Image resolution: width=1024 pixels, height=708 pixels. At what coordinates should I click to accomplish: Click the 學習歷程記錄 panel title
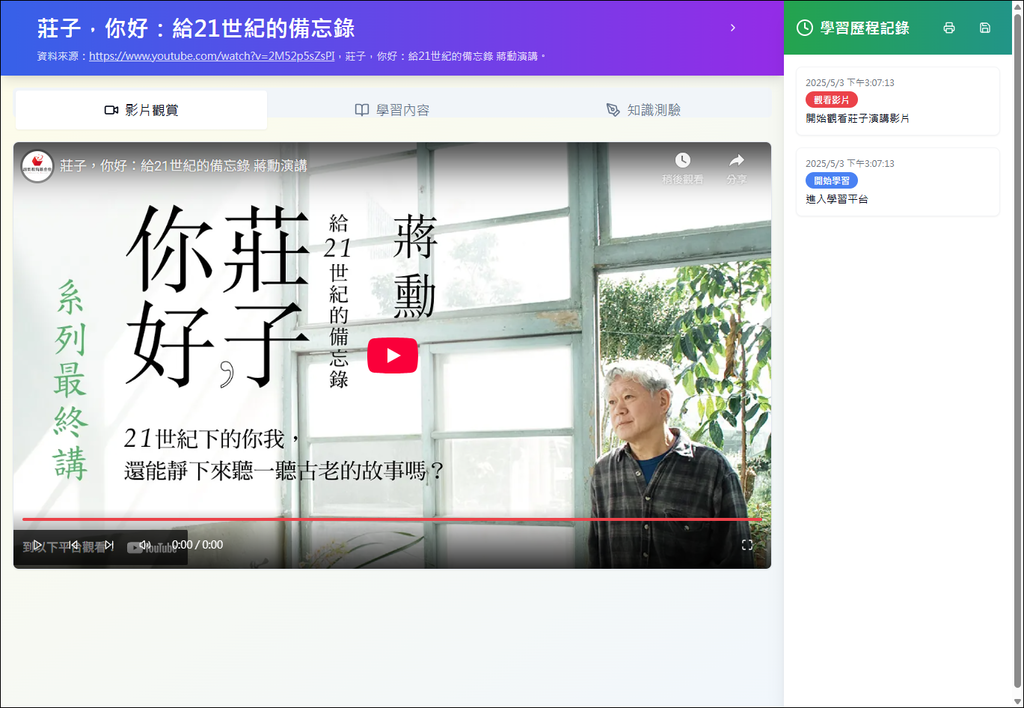pyautogui.click(x=865, y=28)
